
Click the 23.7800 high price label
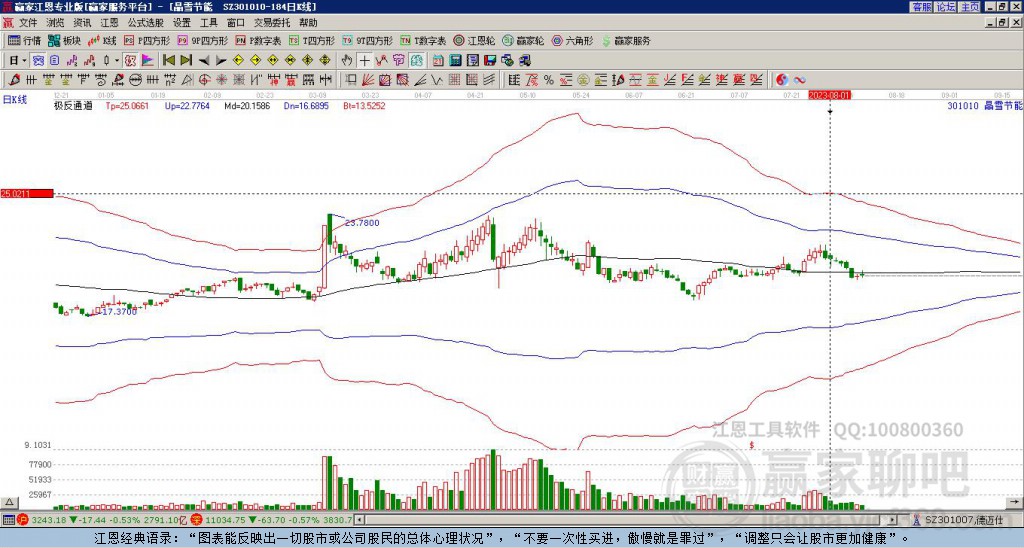(x=362, y=223)
